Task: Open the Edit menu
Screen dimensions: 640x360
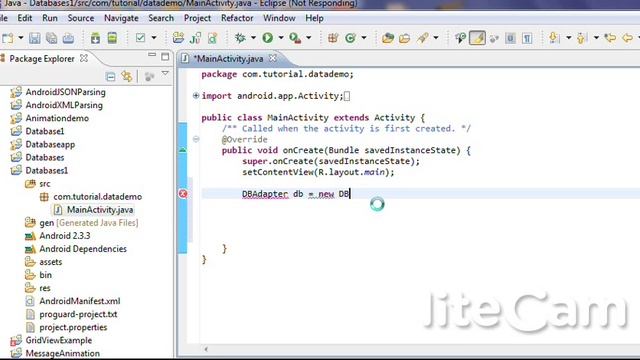Action: pos(24,18)
